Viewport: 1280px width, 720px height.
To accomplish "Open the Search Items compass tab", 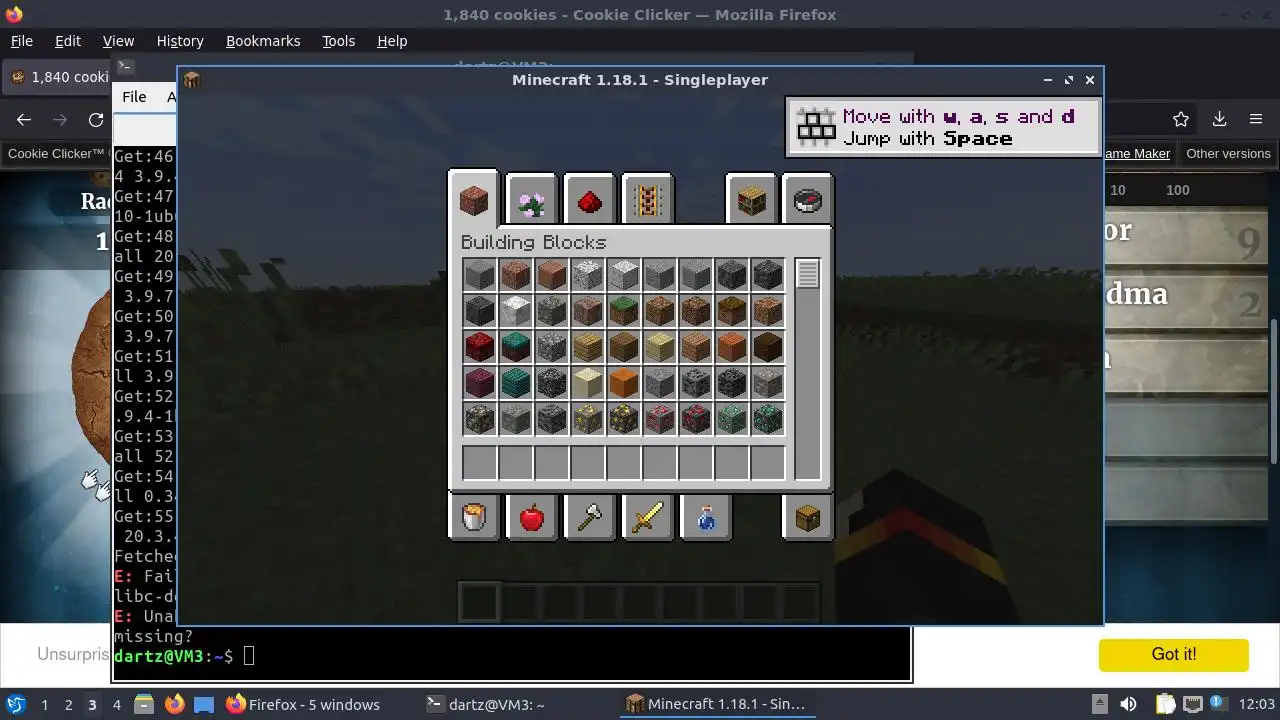I will pyautogui.click(x=808, y=200).
